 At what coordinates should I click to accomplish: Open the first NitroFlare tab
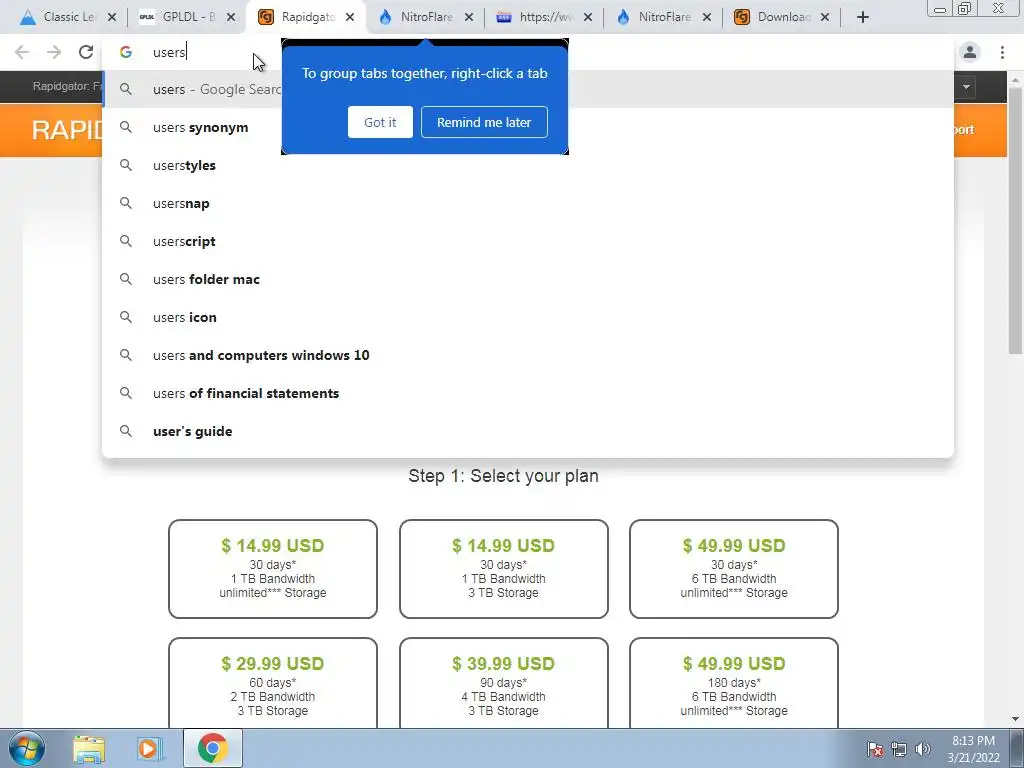point(424,17)
